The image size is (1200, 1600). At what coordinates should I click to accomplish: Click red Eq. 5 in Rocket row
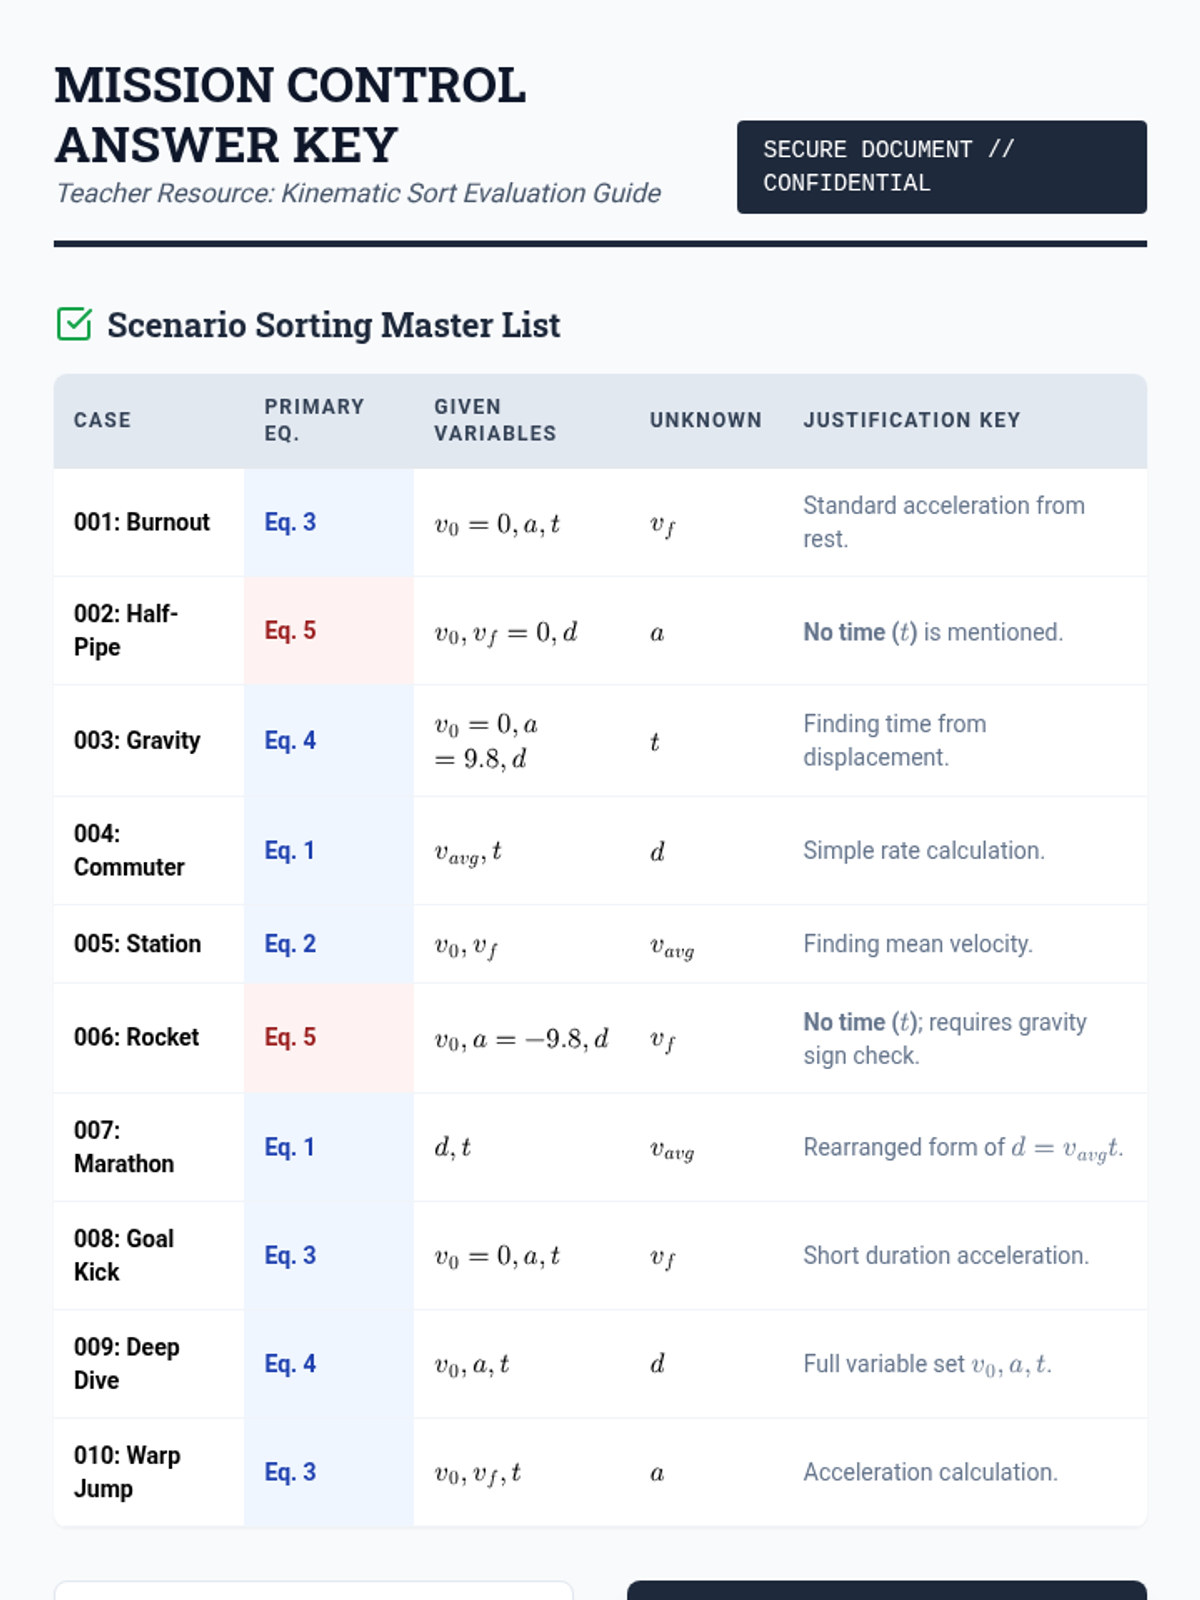tap(290, 1037)
